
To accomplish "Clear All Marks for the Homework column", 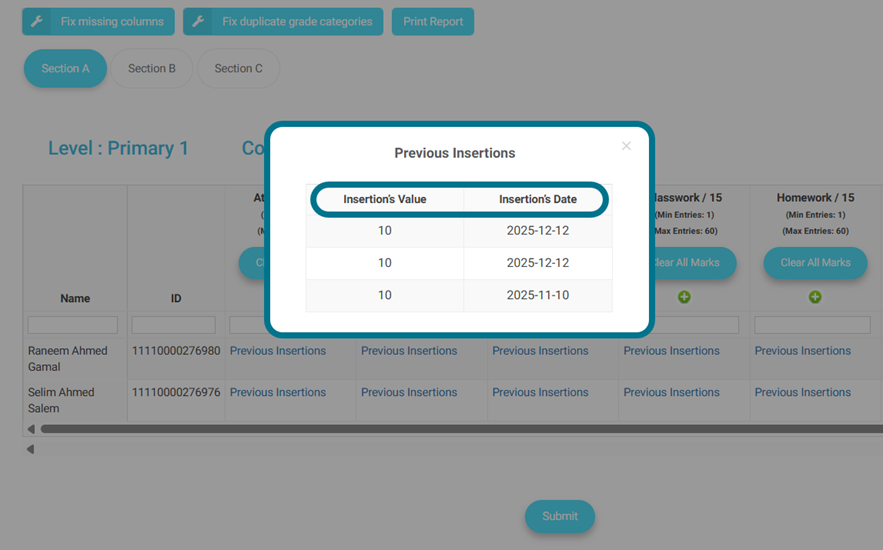I will (x=815, y=263).
